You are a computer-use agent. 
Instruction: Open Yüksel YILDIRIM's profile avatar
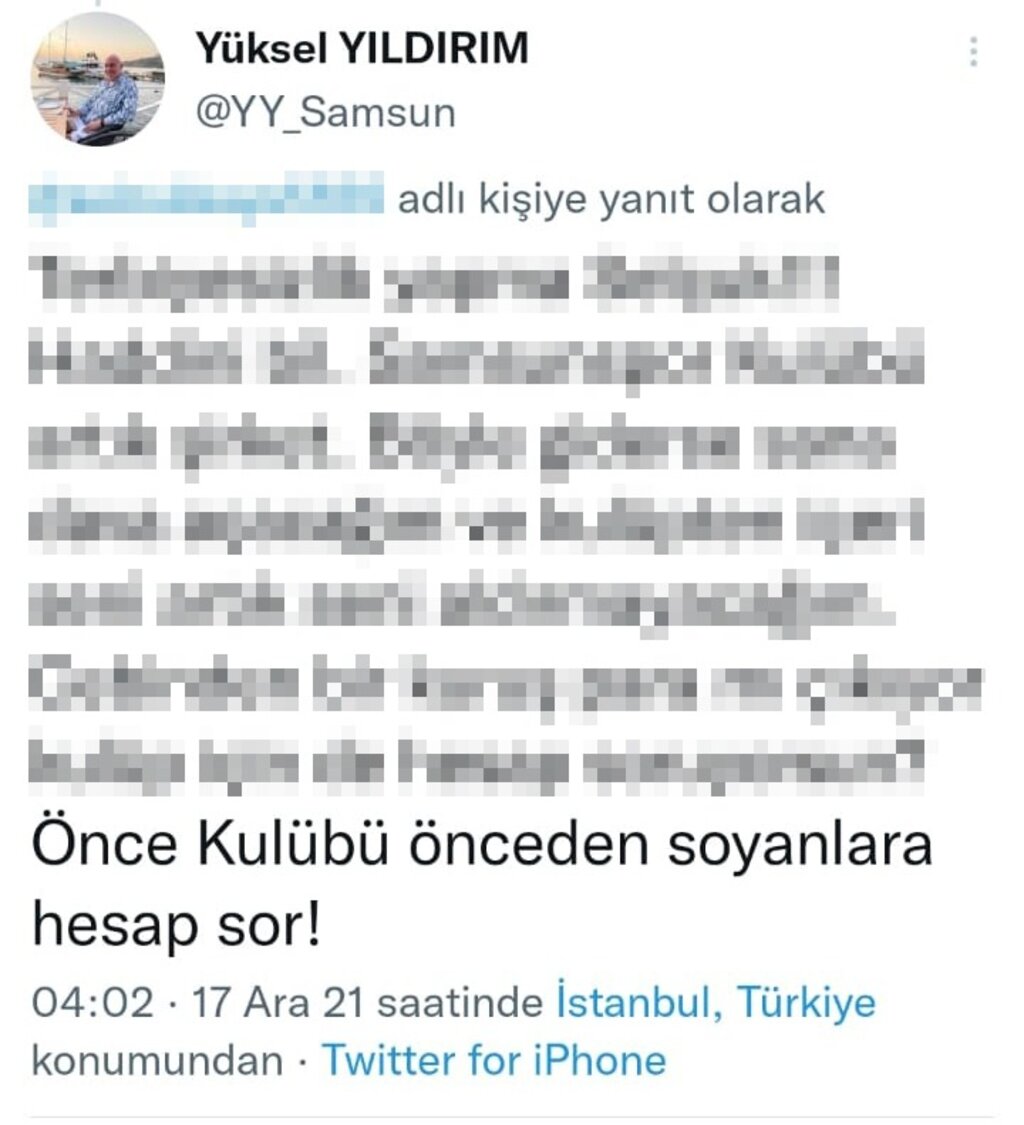(98, 80)
